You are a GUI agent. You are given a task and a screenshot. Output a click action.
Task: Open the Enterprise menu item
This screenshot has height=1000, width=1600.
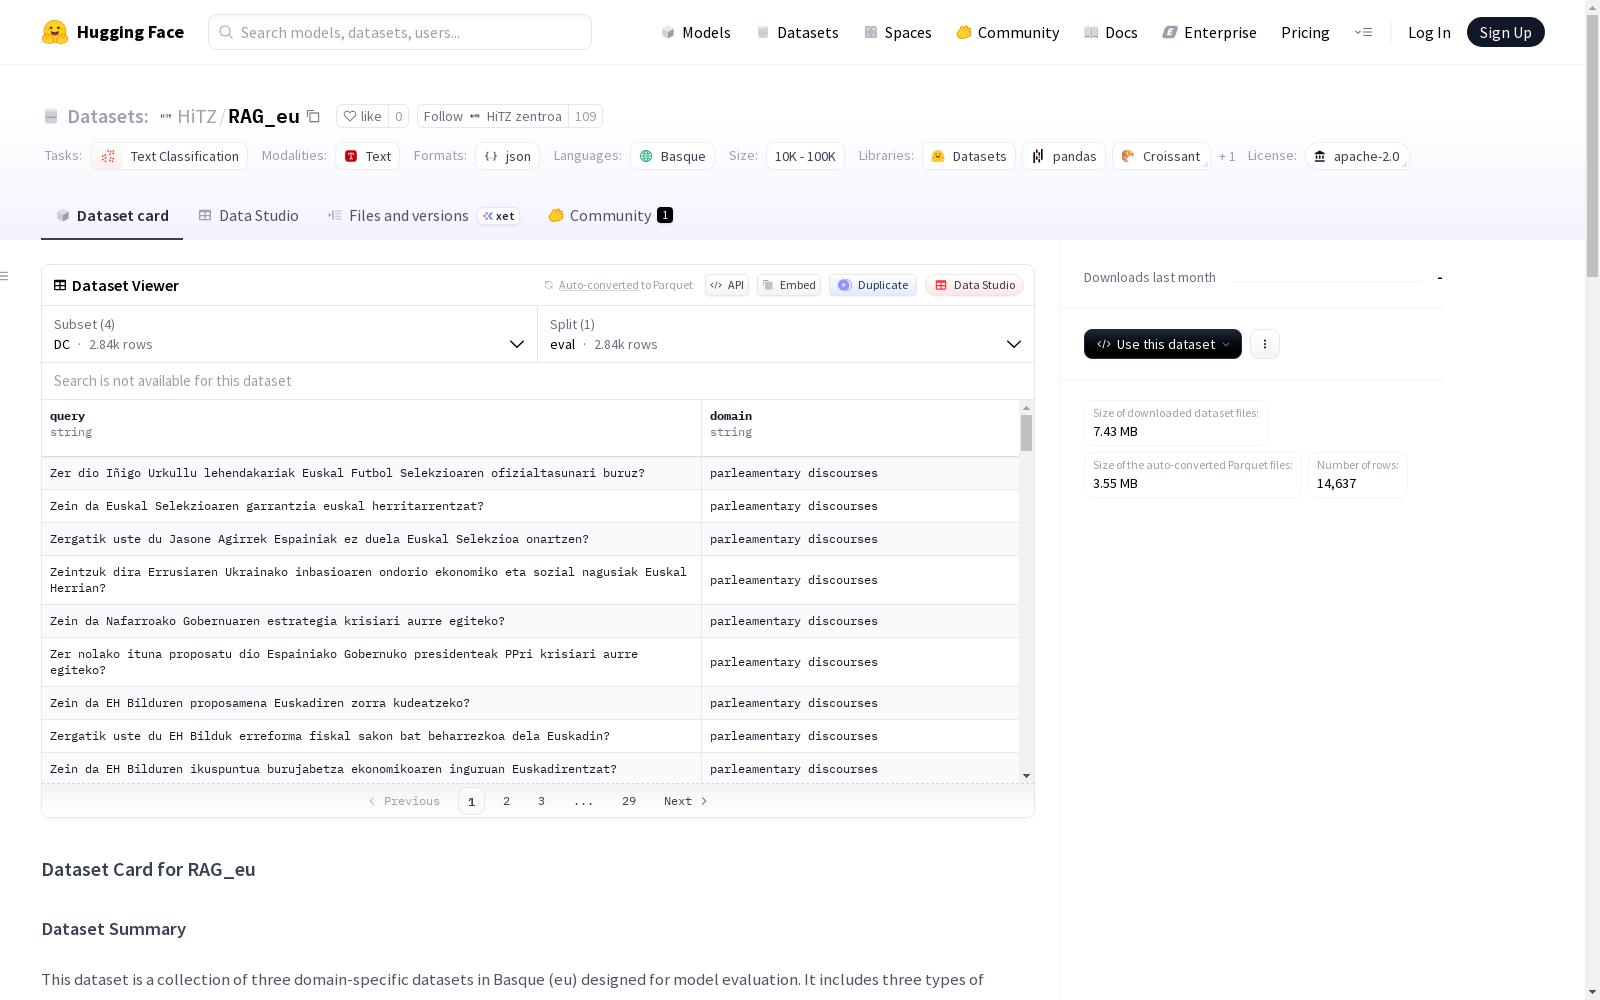[1209, 32]
